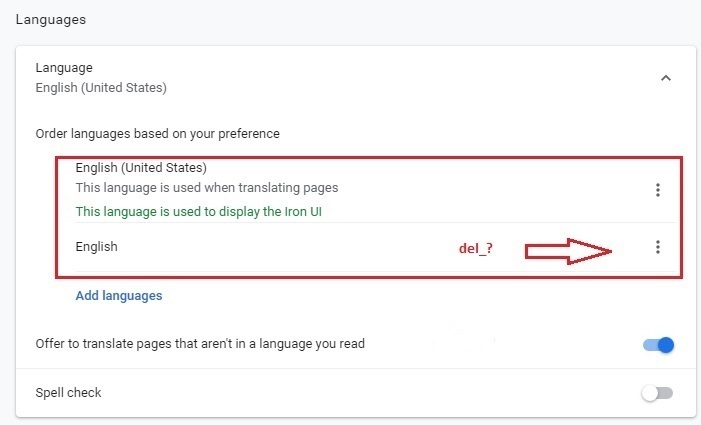Select English (United States) in the language list
Screen dimensions: 701x425
pyautogui.click(x=141, y=168)
